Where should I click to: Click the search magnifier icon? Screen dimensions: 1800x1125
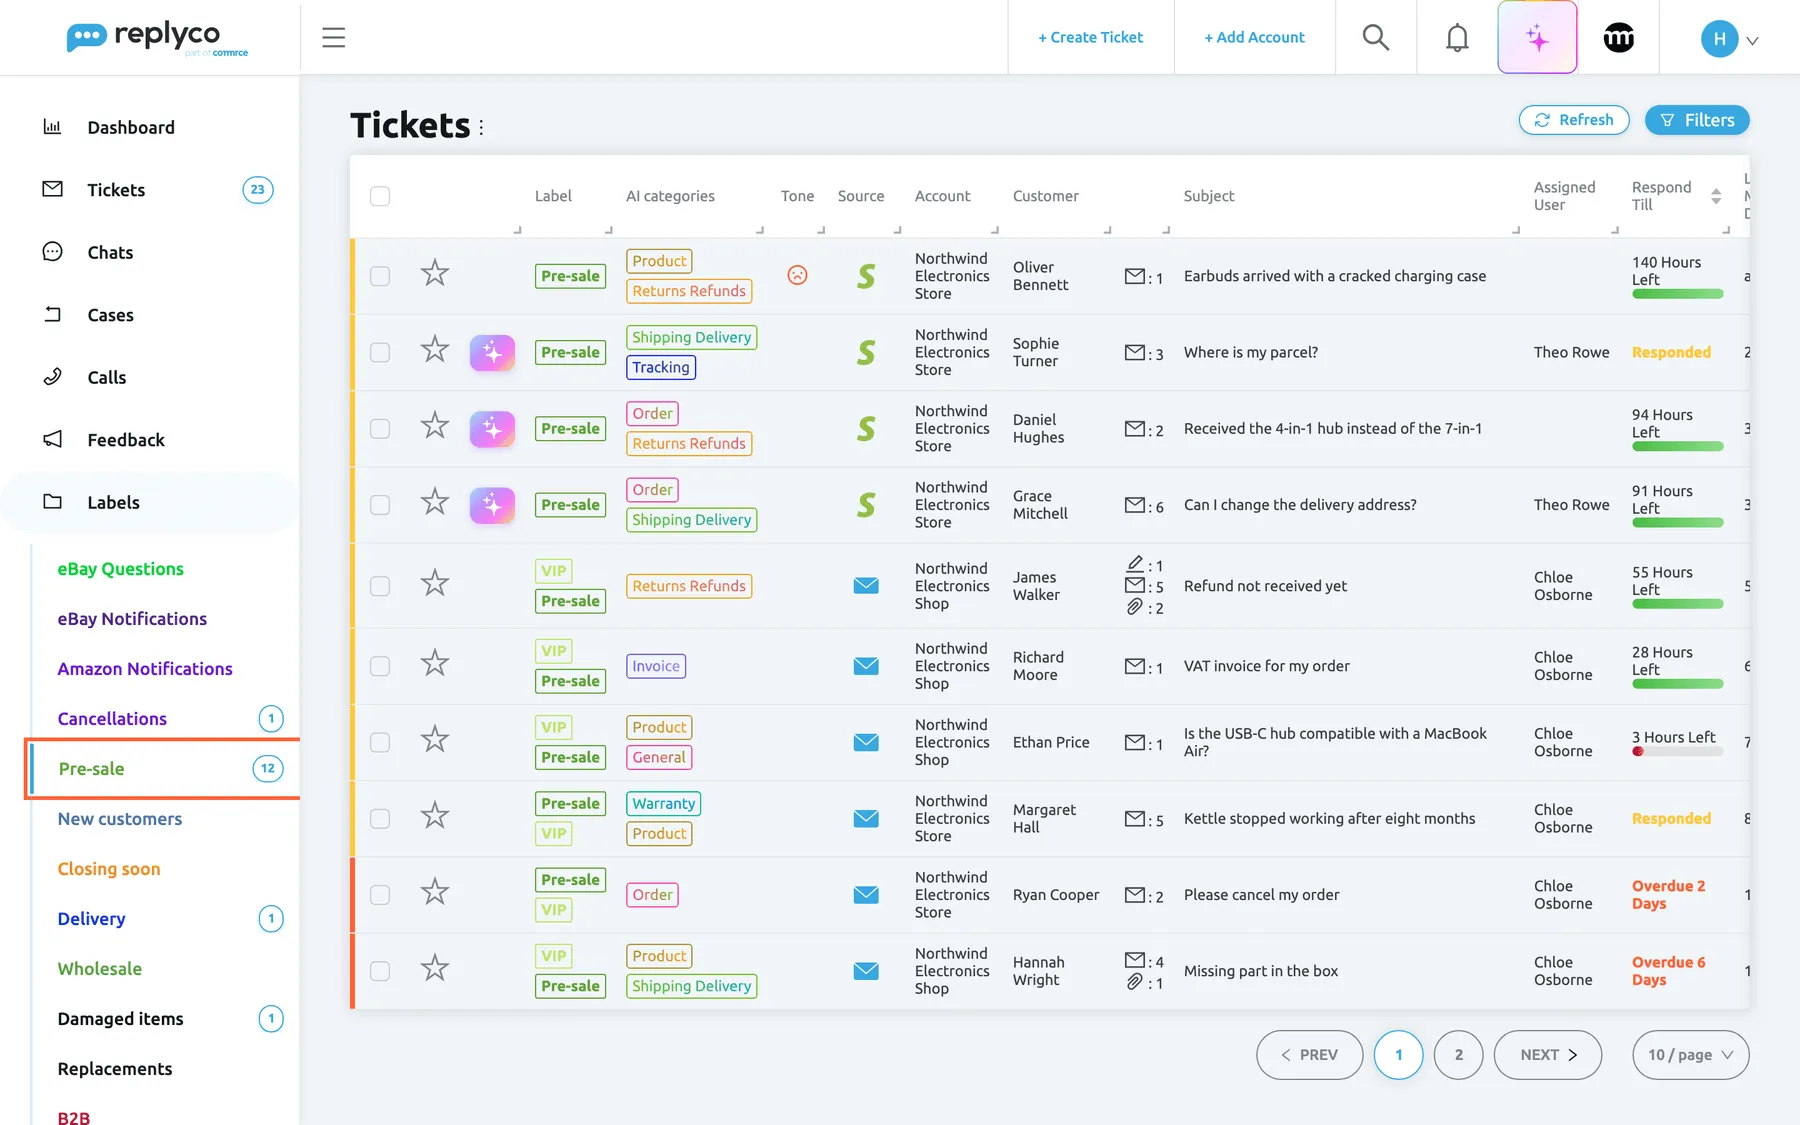(1376, 38)
